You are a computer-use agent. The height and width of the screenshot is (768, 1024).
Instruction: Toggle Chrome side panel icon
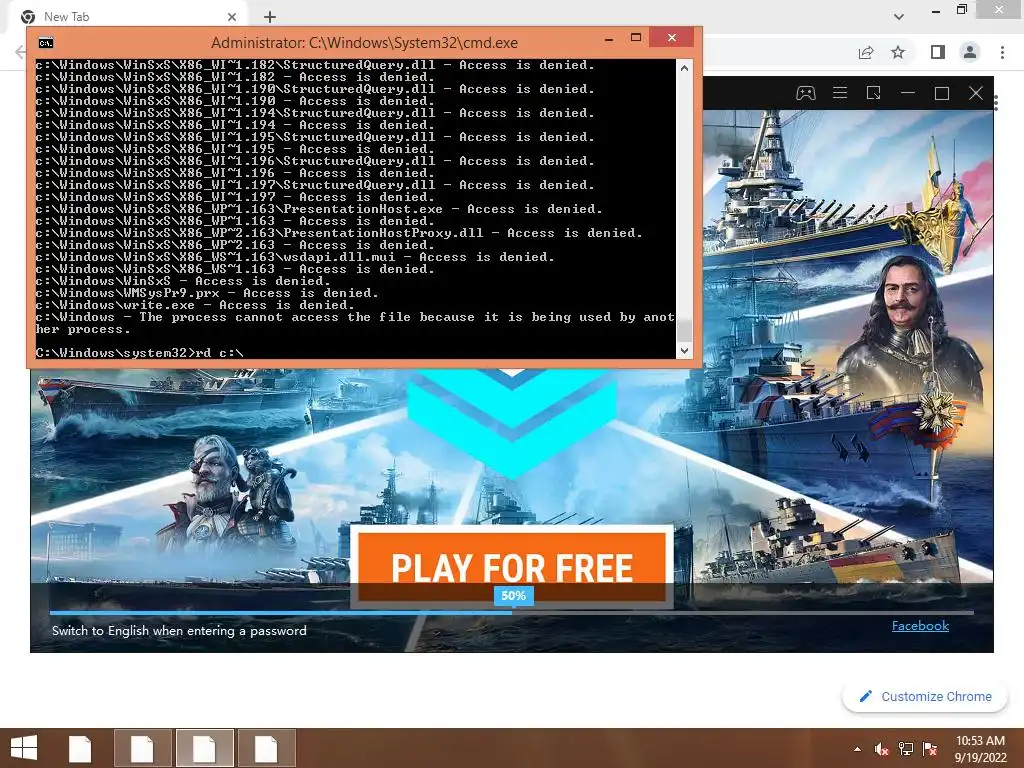(x=938, y=52)
